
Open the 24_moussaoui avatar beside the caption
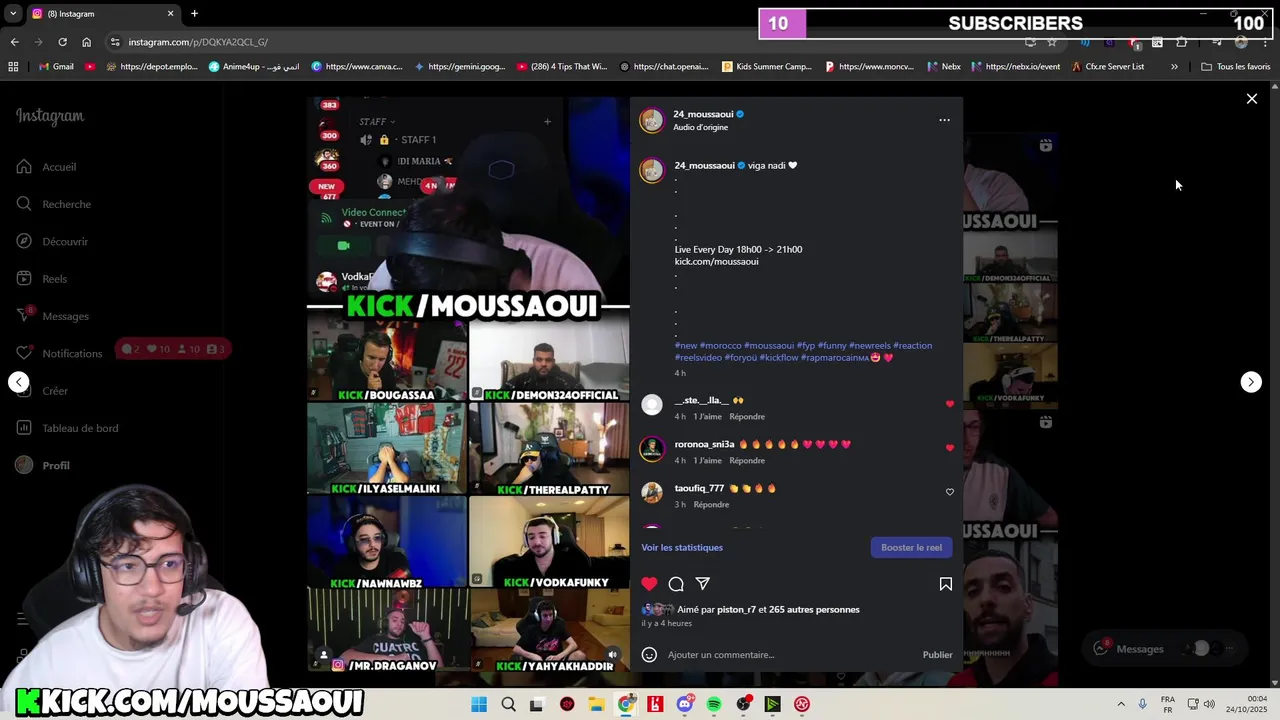(x=652, y=171)
